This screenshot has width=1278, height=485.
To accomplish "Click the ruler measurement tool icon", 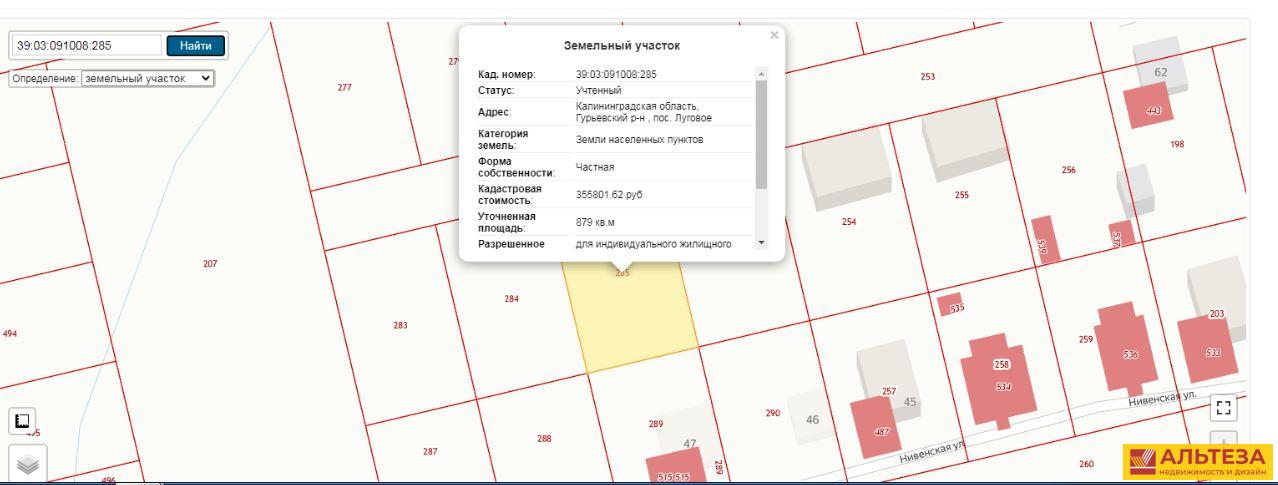I will click(23, 420).
